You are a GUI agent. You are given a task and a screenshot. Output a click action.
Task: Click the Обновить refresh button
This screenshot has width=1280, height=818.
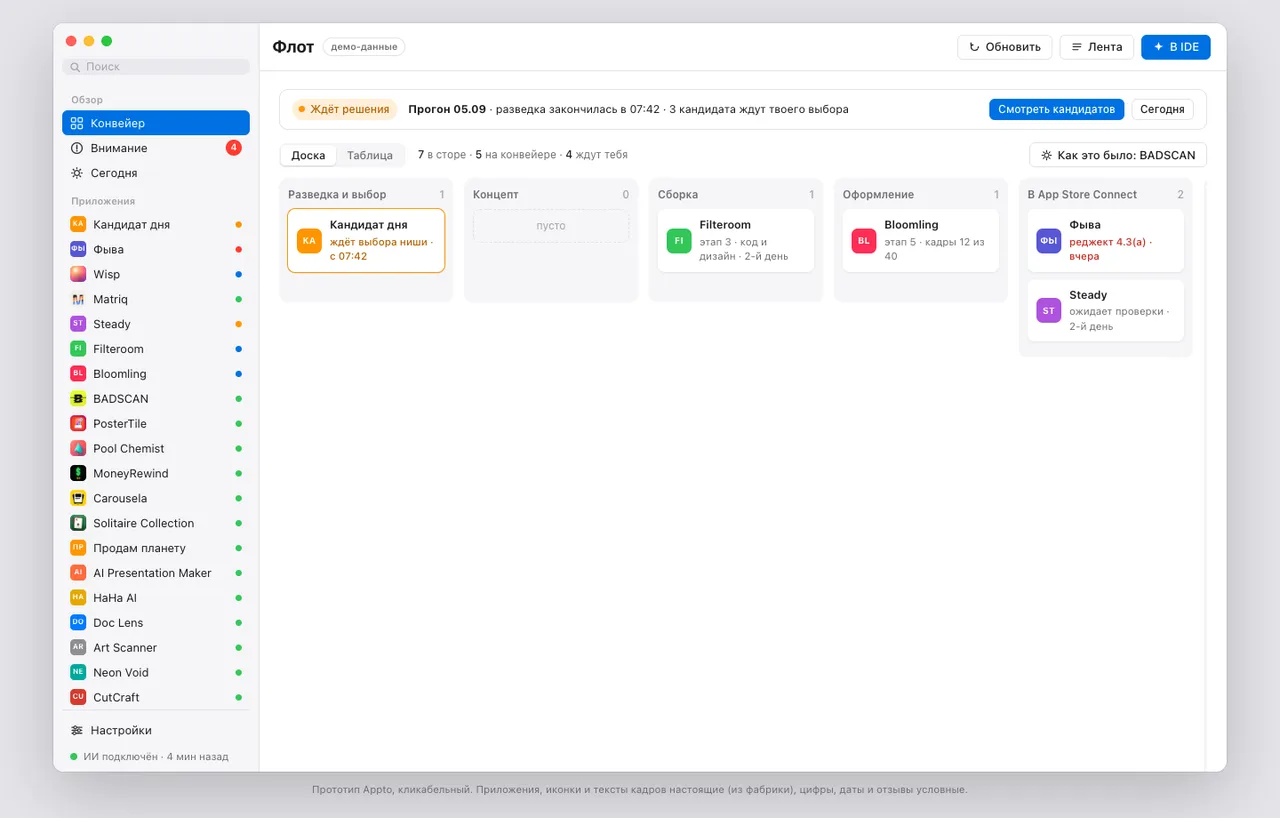(x=1005, y=47)
